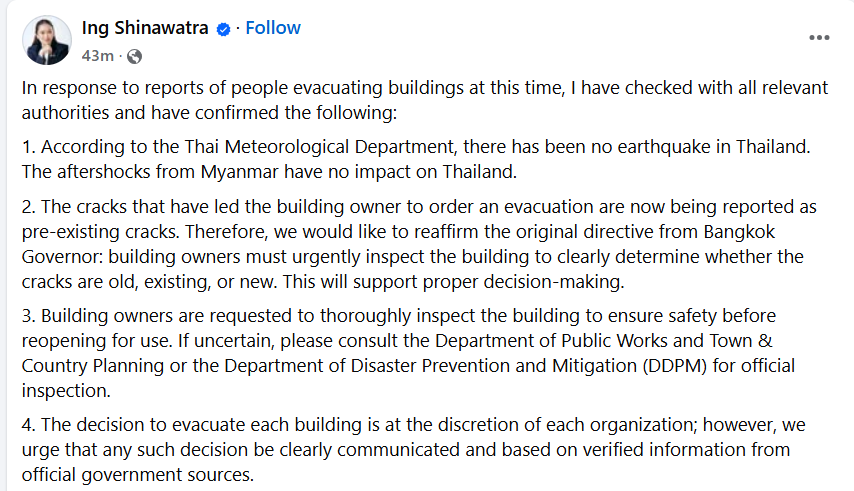Click the blue verified badge icon

click(223, 29)
